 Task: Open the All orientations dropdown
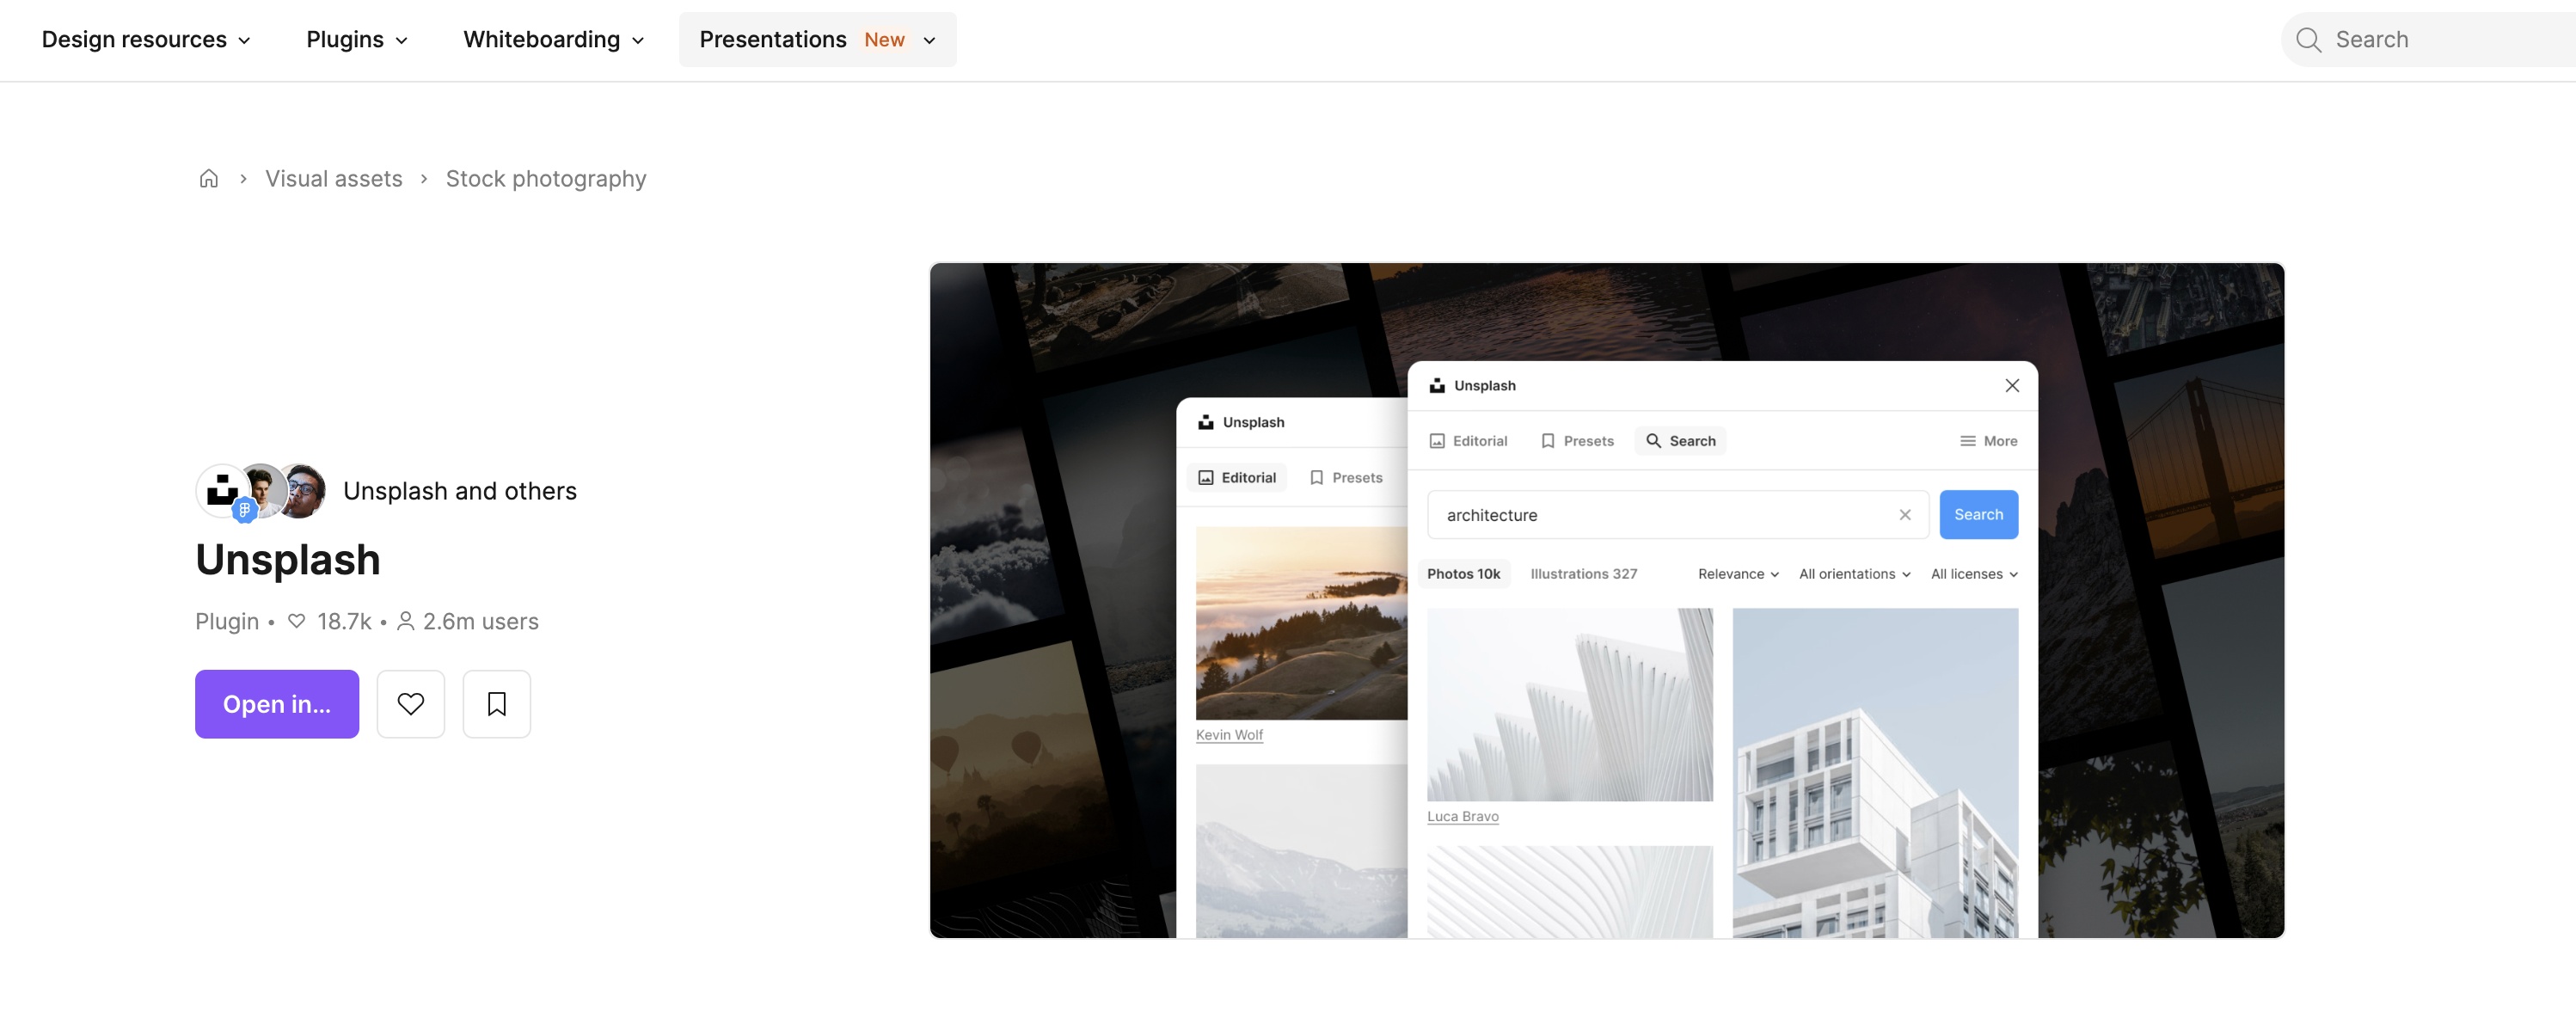[1855, 574]
